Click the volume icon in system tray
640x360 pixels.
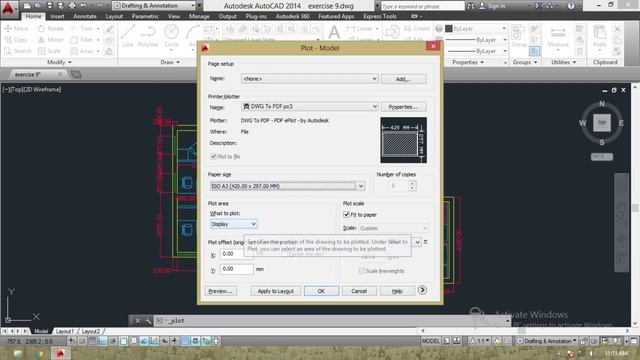[x=591, y=353]
